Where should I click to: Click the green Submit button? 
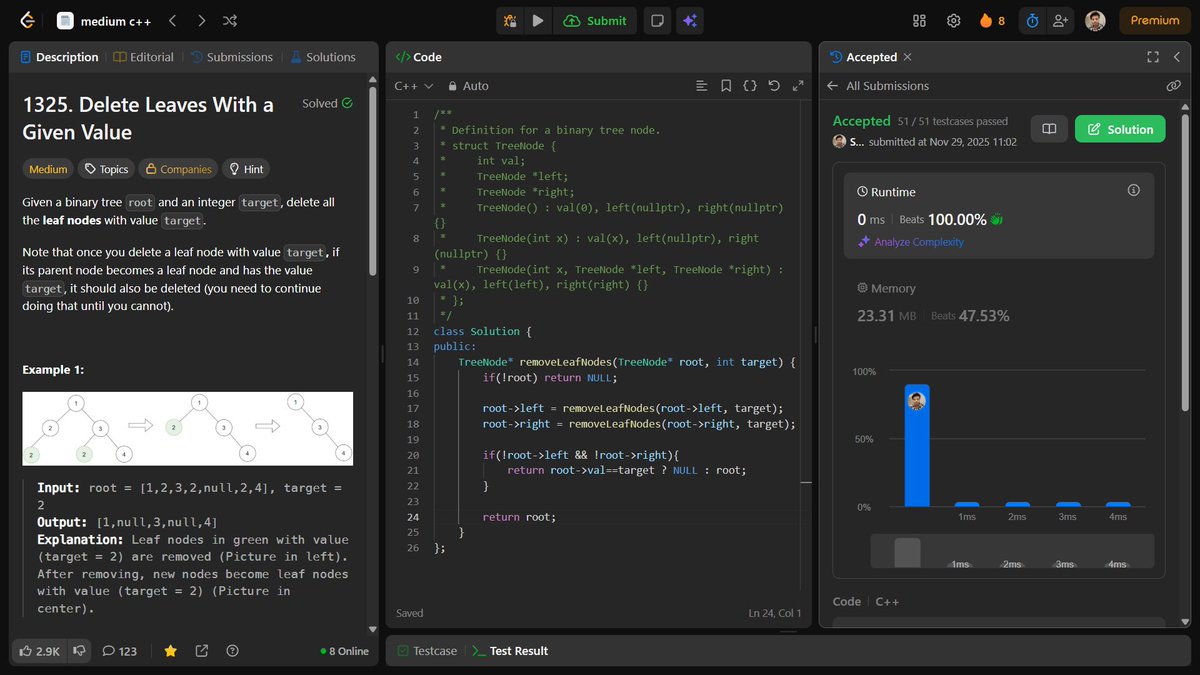[x=595, y=20]
